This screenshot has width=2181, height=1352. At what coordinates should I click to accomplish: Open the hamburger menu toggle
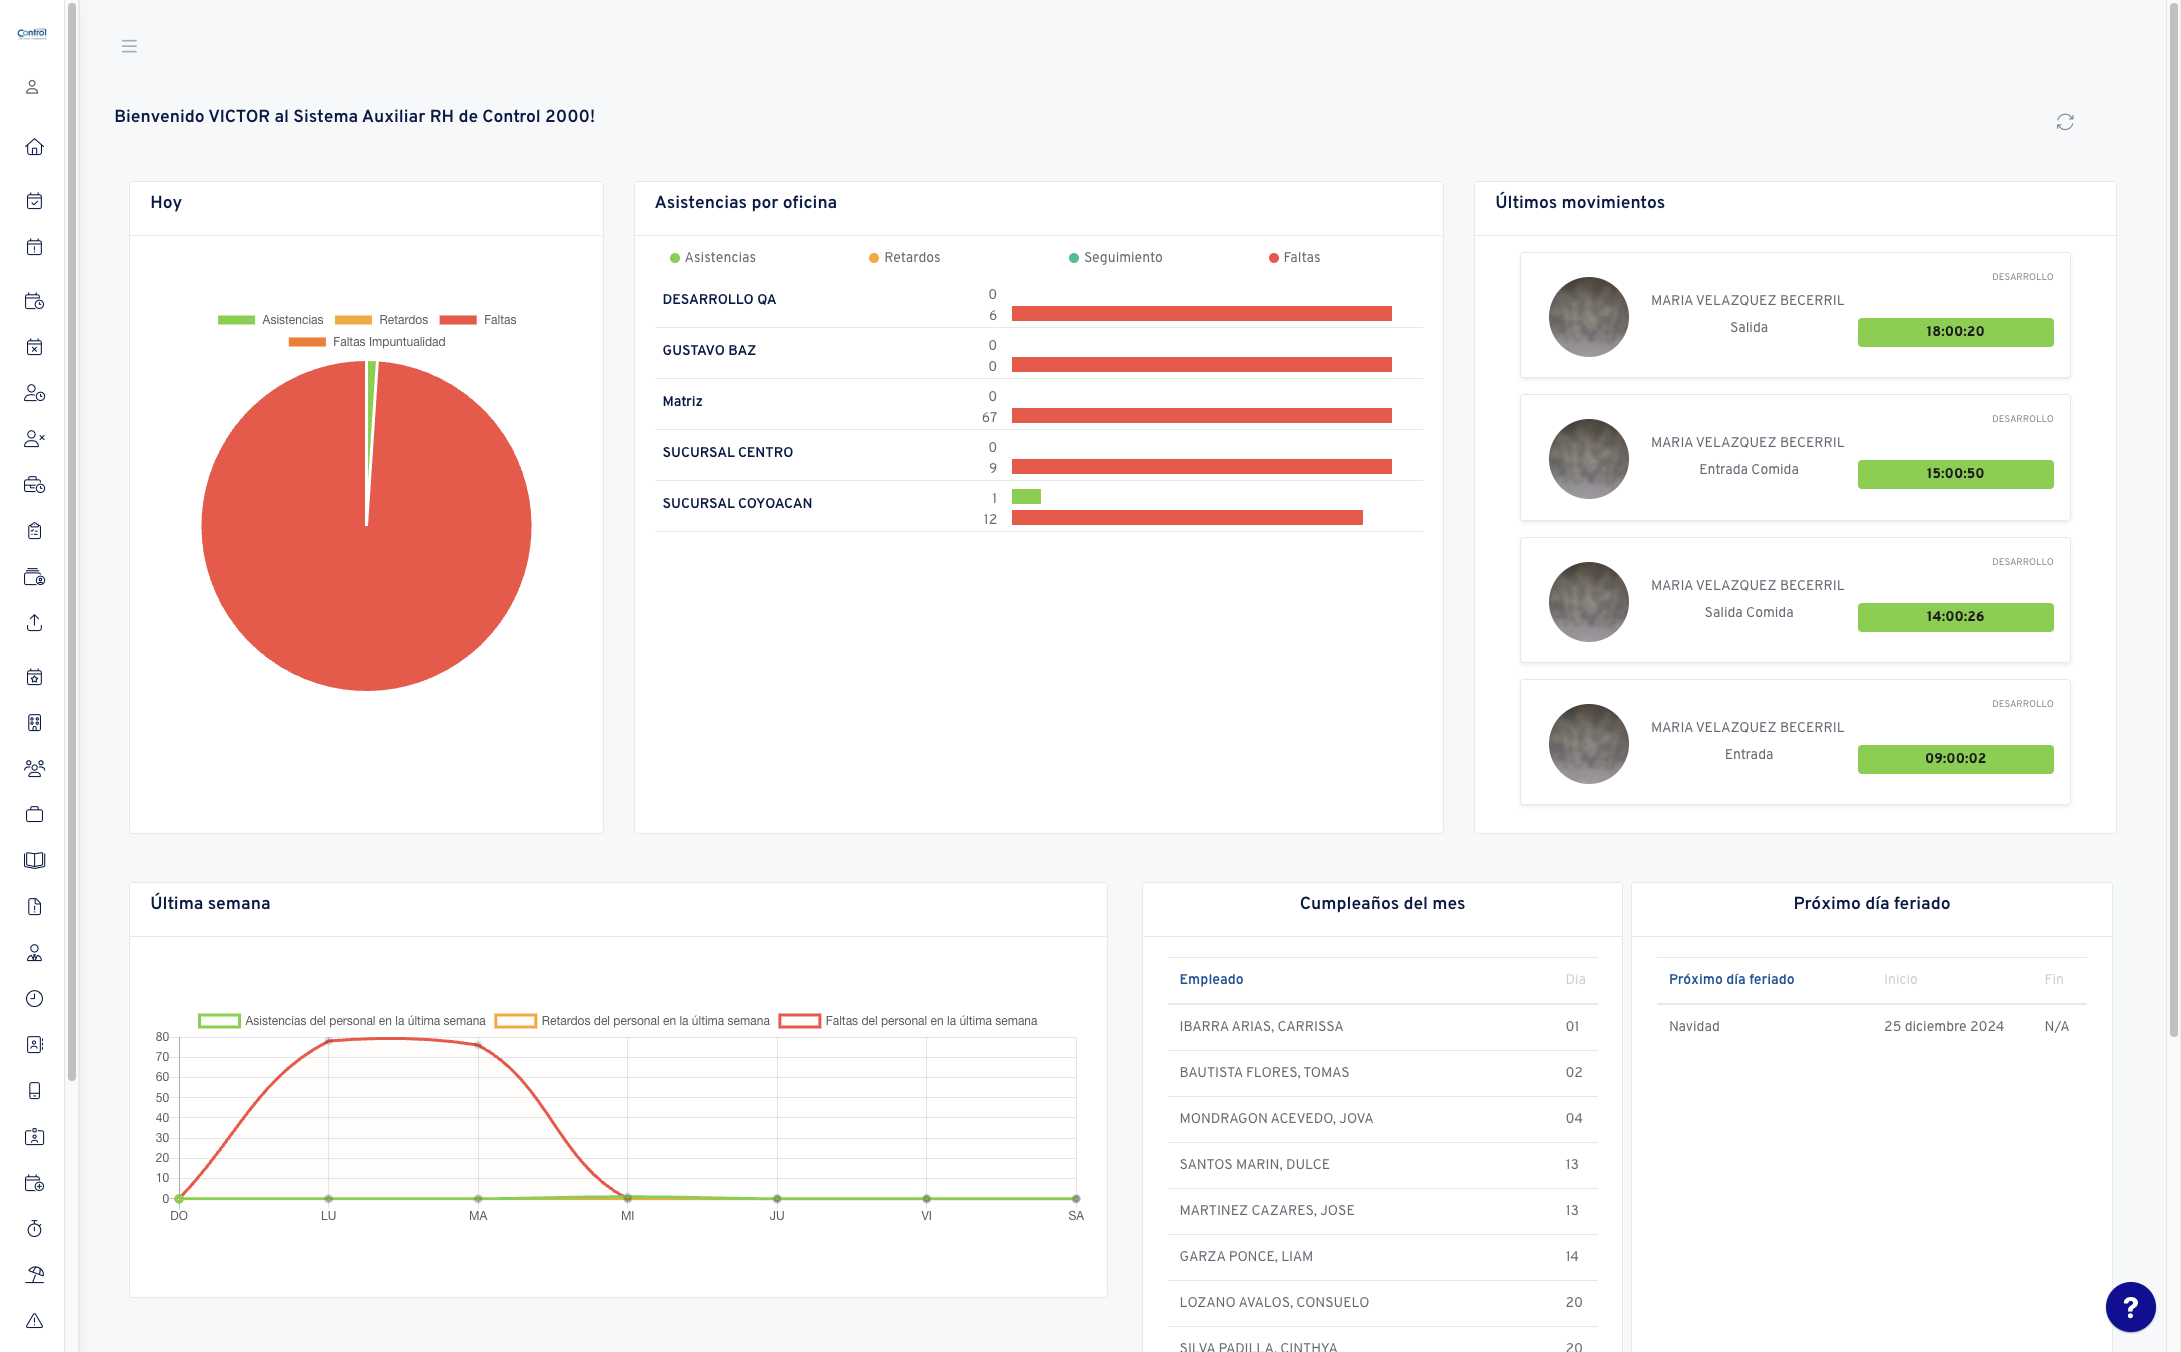click(129, 46)
